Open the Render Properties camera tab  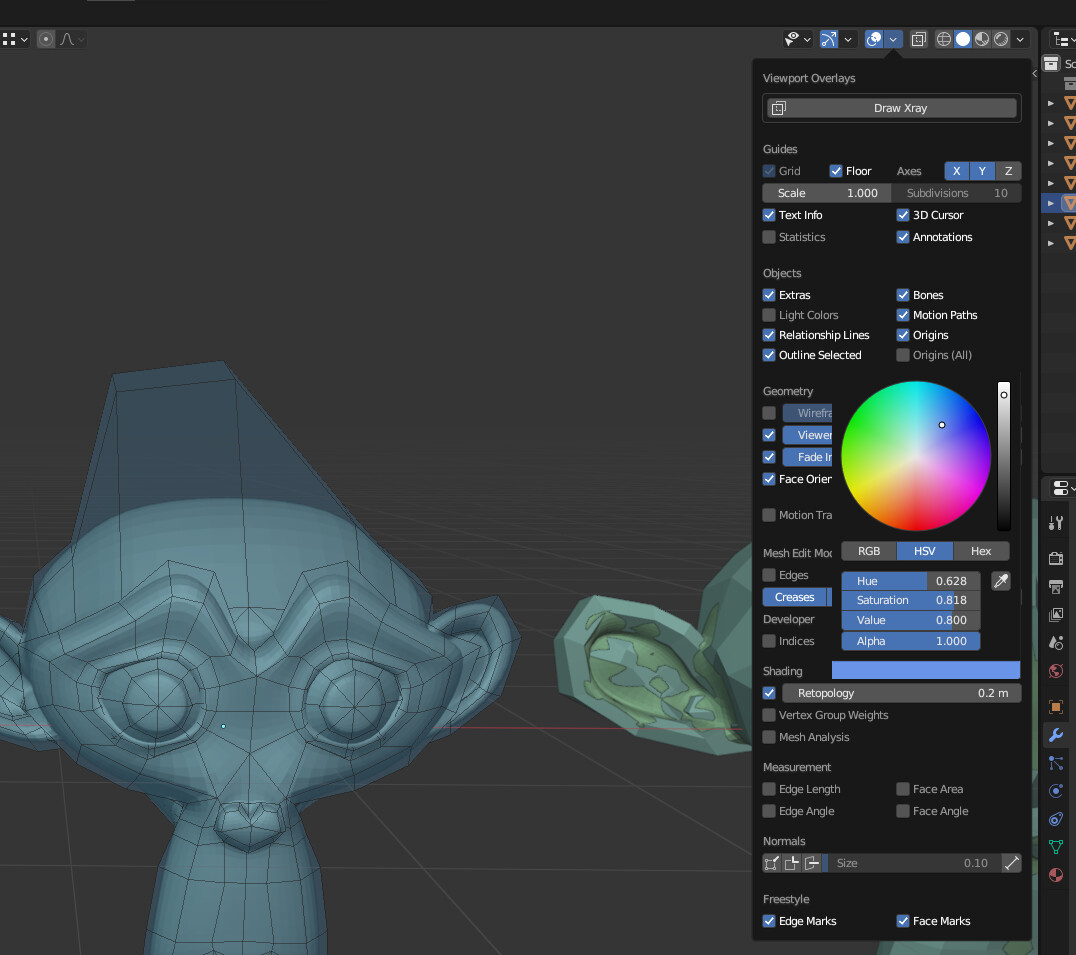1056,560
